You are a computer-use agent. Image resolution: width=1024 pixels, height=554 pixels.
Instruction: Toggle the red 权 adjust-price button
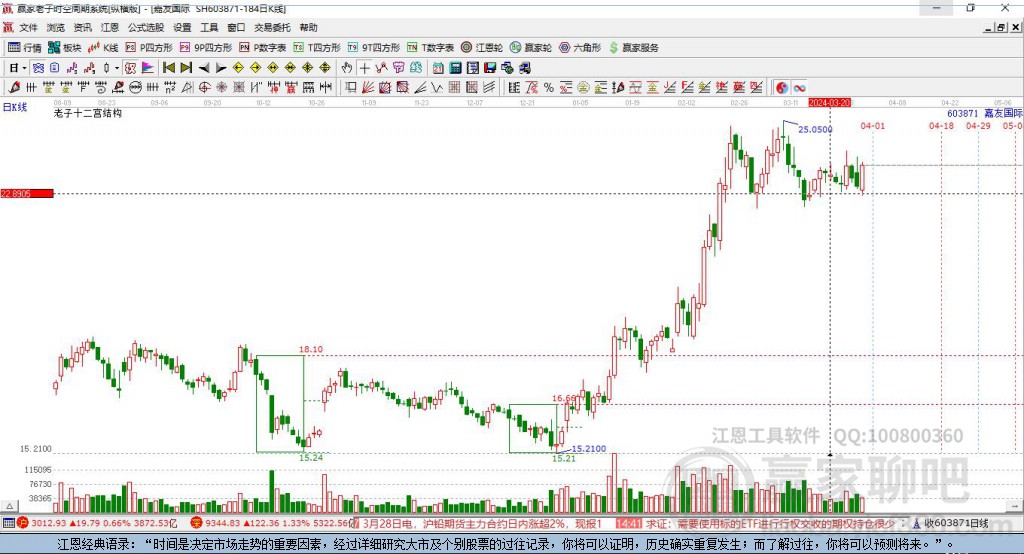[130, 68]
